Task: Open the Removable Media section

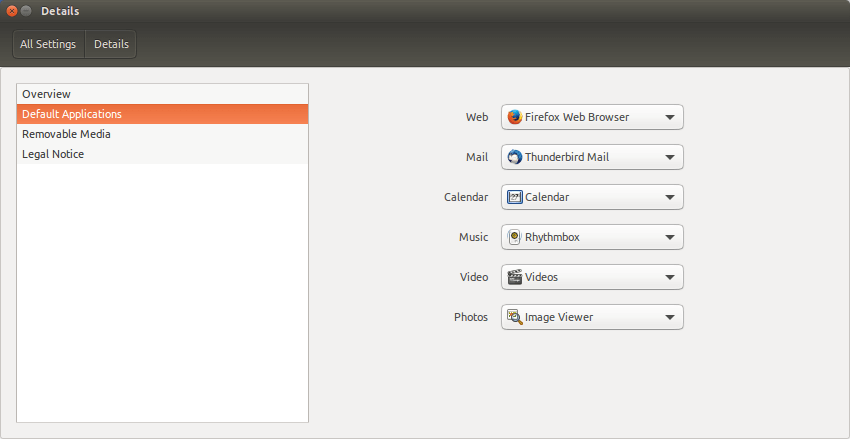Action: pos(163,134)
